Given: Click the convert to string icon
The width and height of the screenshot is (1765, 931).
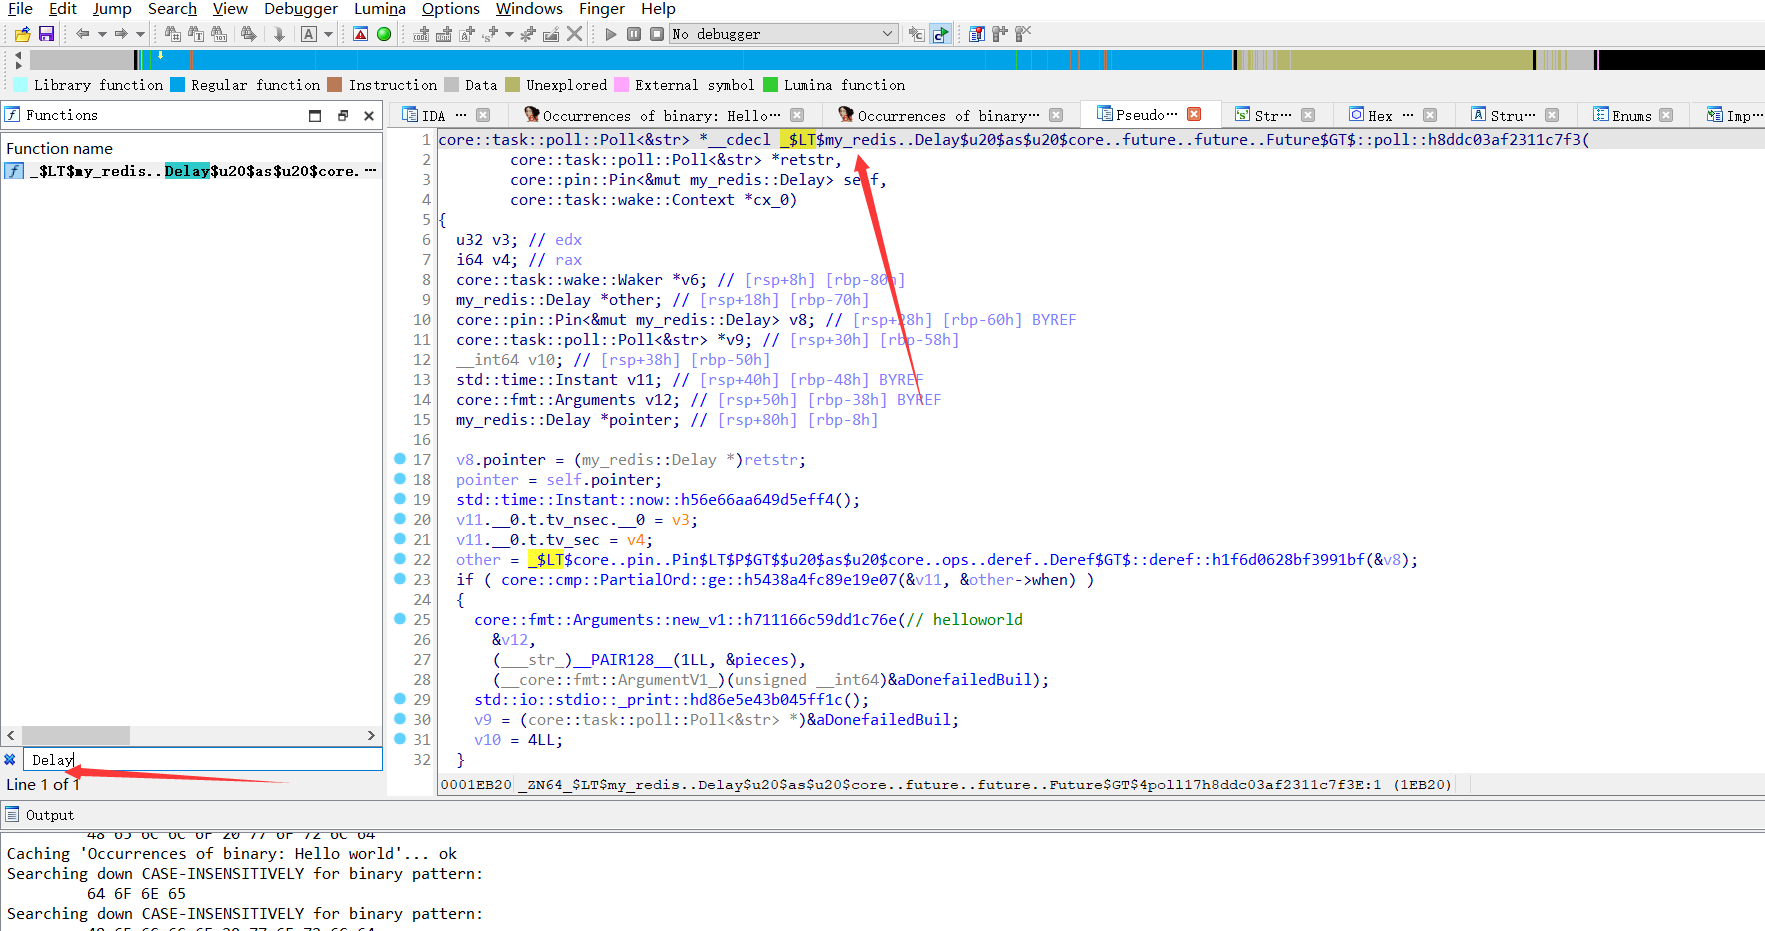Looking at the screenshot, I should [467, 34].
